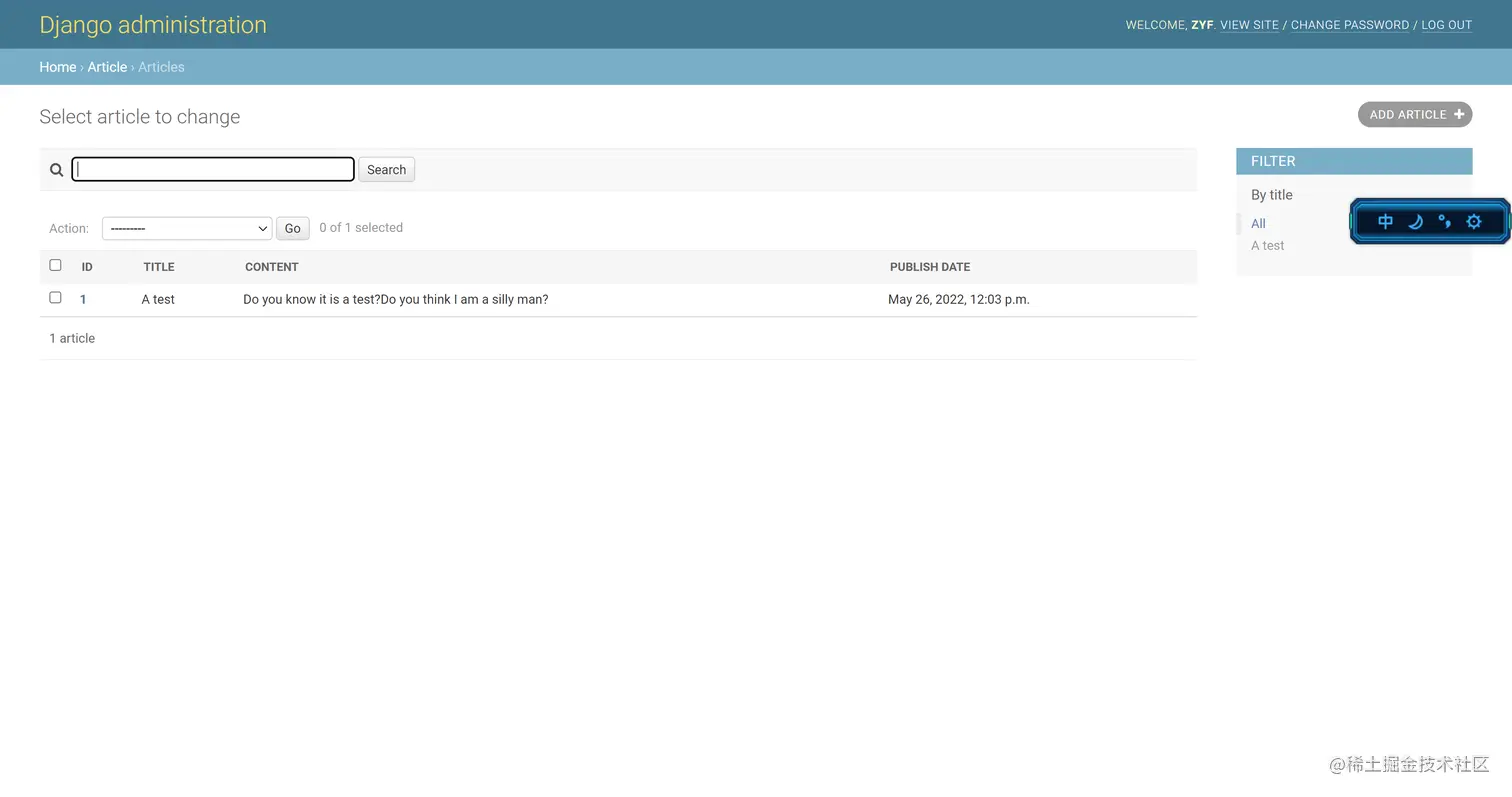The height and width of the screenshot is (797, 1512).
Task: Open the Article breadcrumb link
Action: click(107, 67)
